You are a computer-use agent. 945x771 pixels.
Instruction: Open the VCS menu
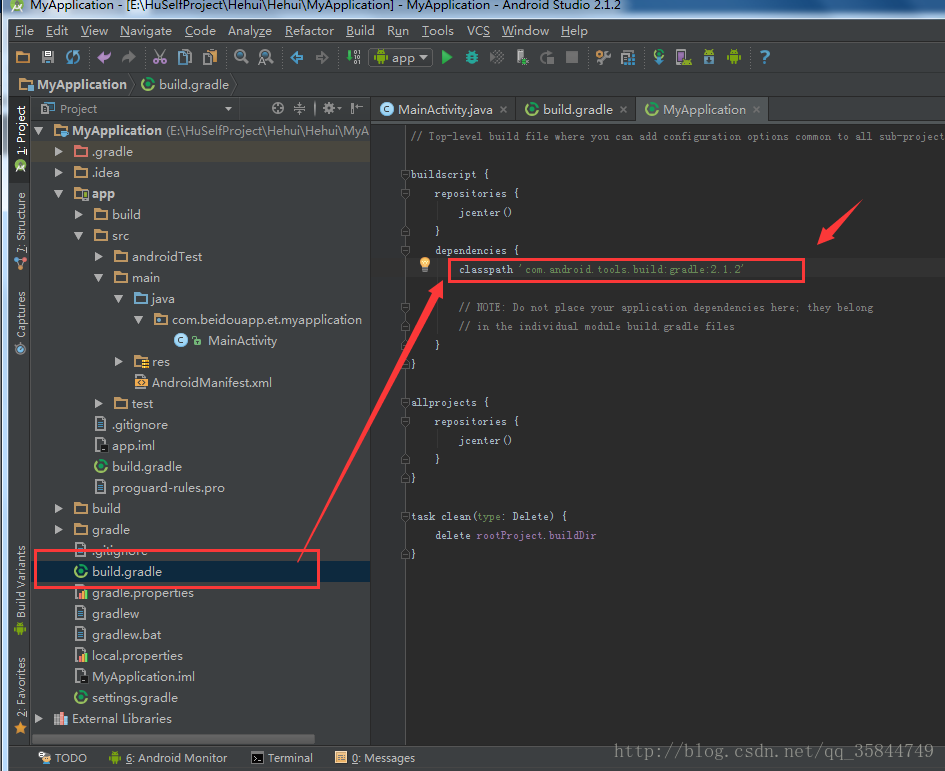[479, 31]
